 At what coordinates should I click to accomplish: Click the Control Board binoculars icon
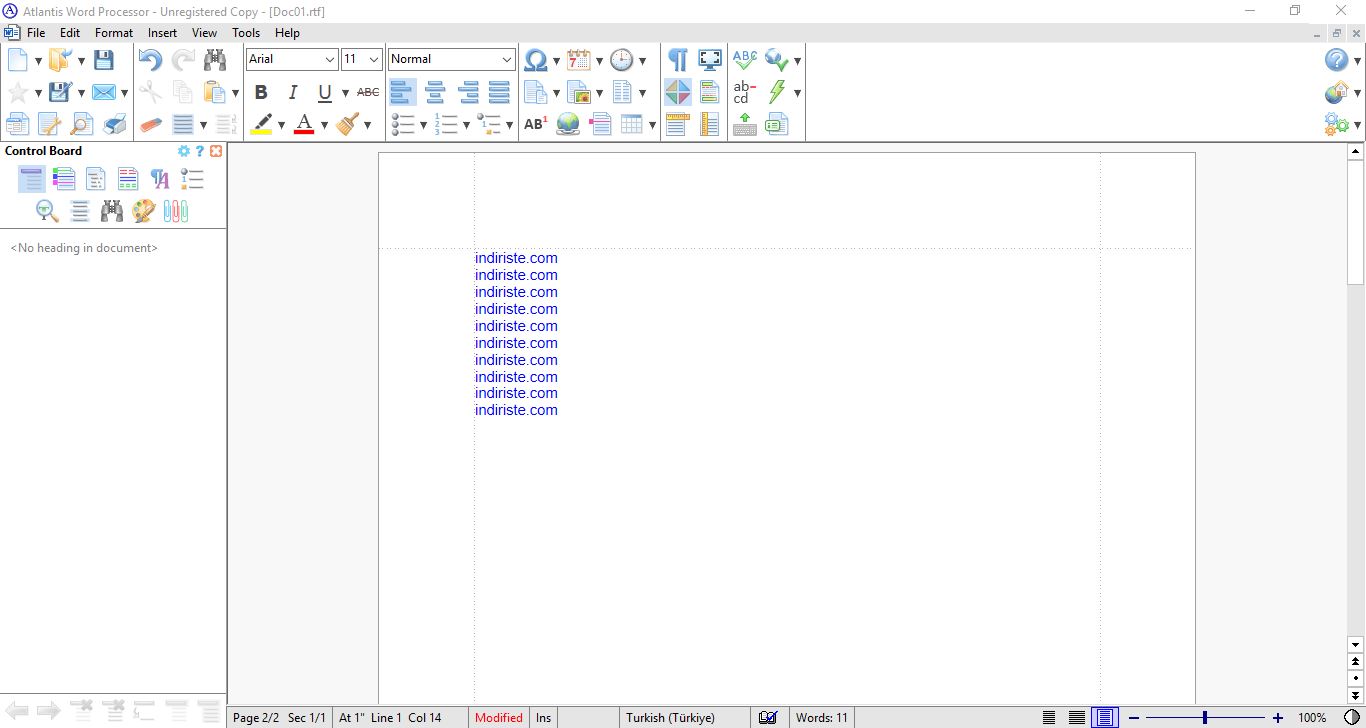tap(112, 211)
